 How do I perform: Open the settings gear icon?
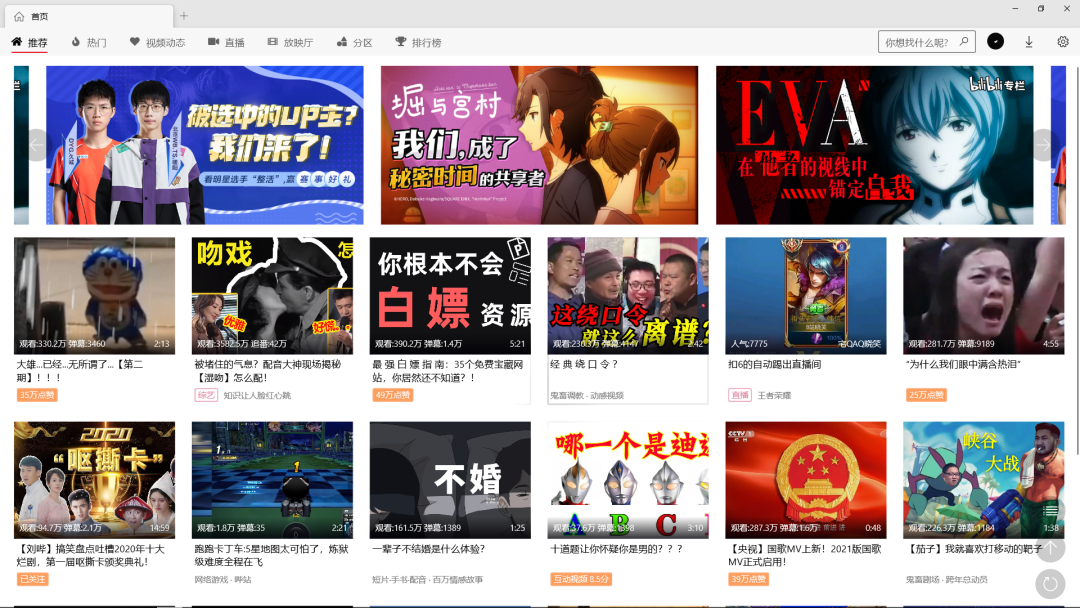(x=1062, y=42)
